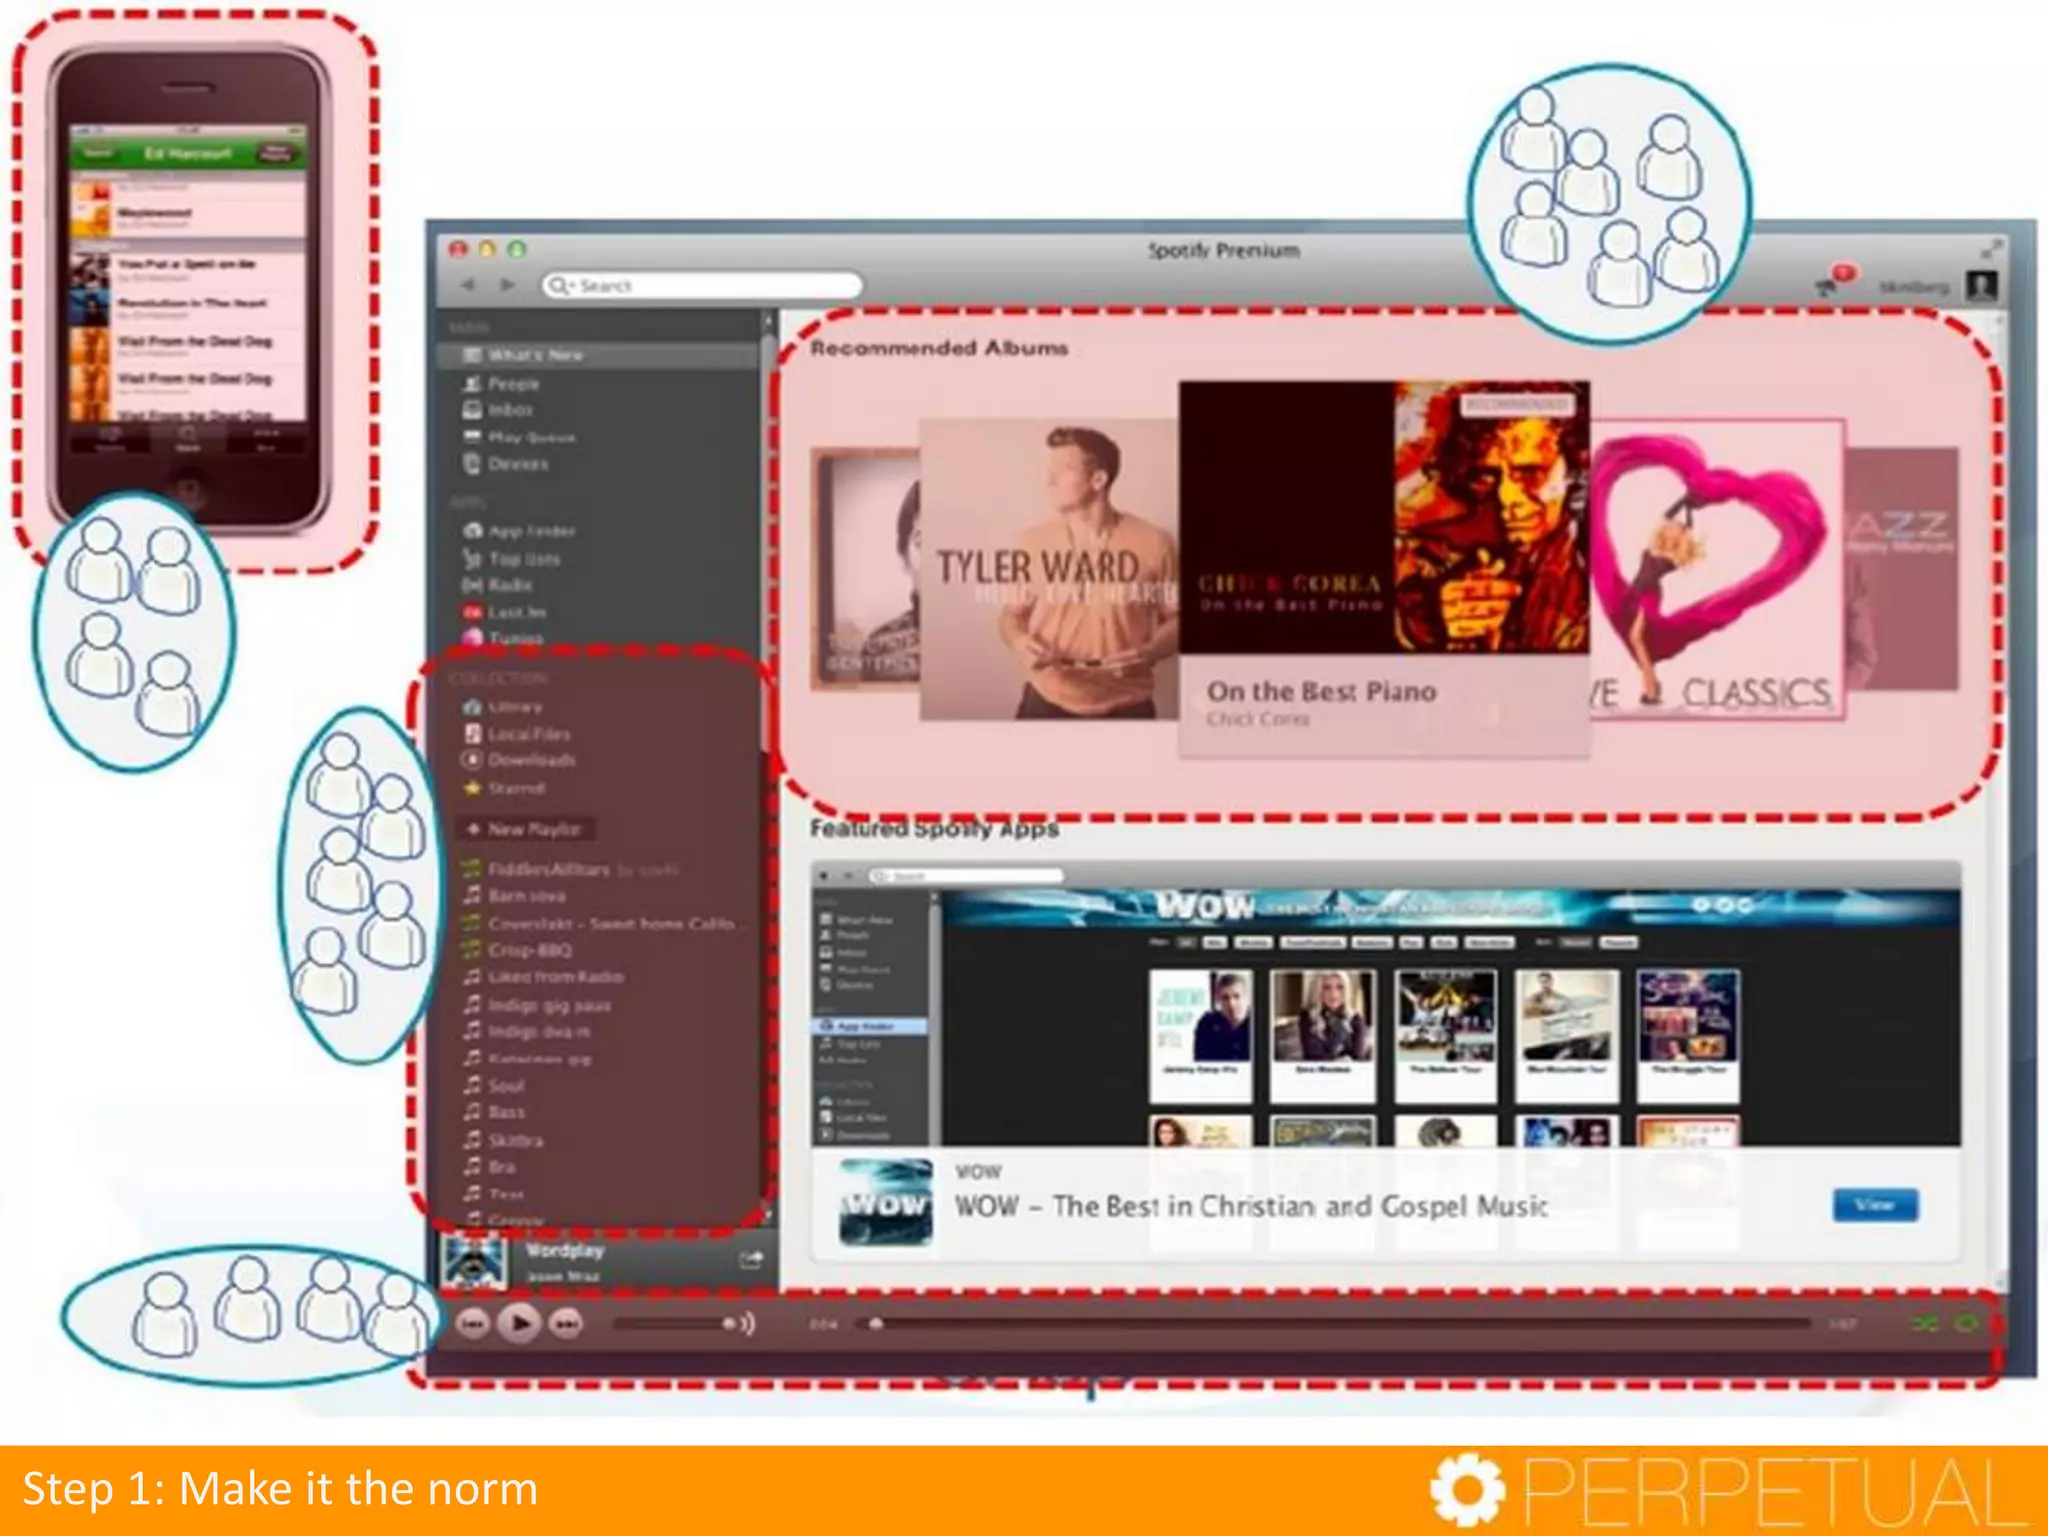Click the New Playlist button
The image size is (2048, 1536).
(526, 829)
